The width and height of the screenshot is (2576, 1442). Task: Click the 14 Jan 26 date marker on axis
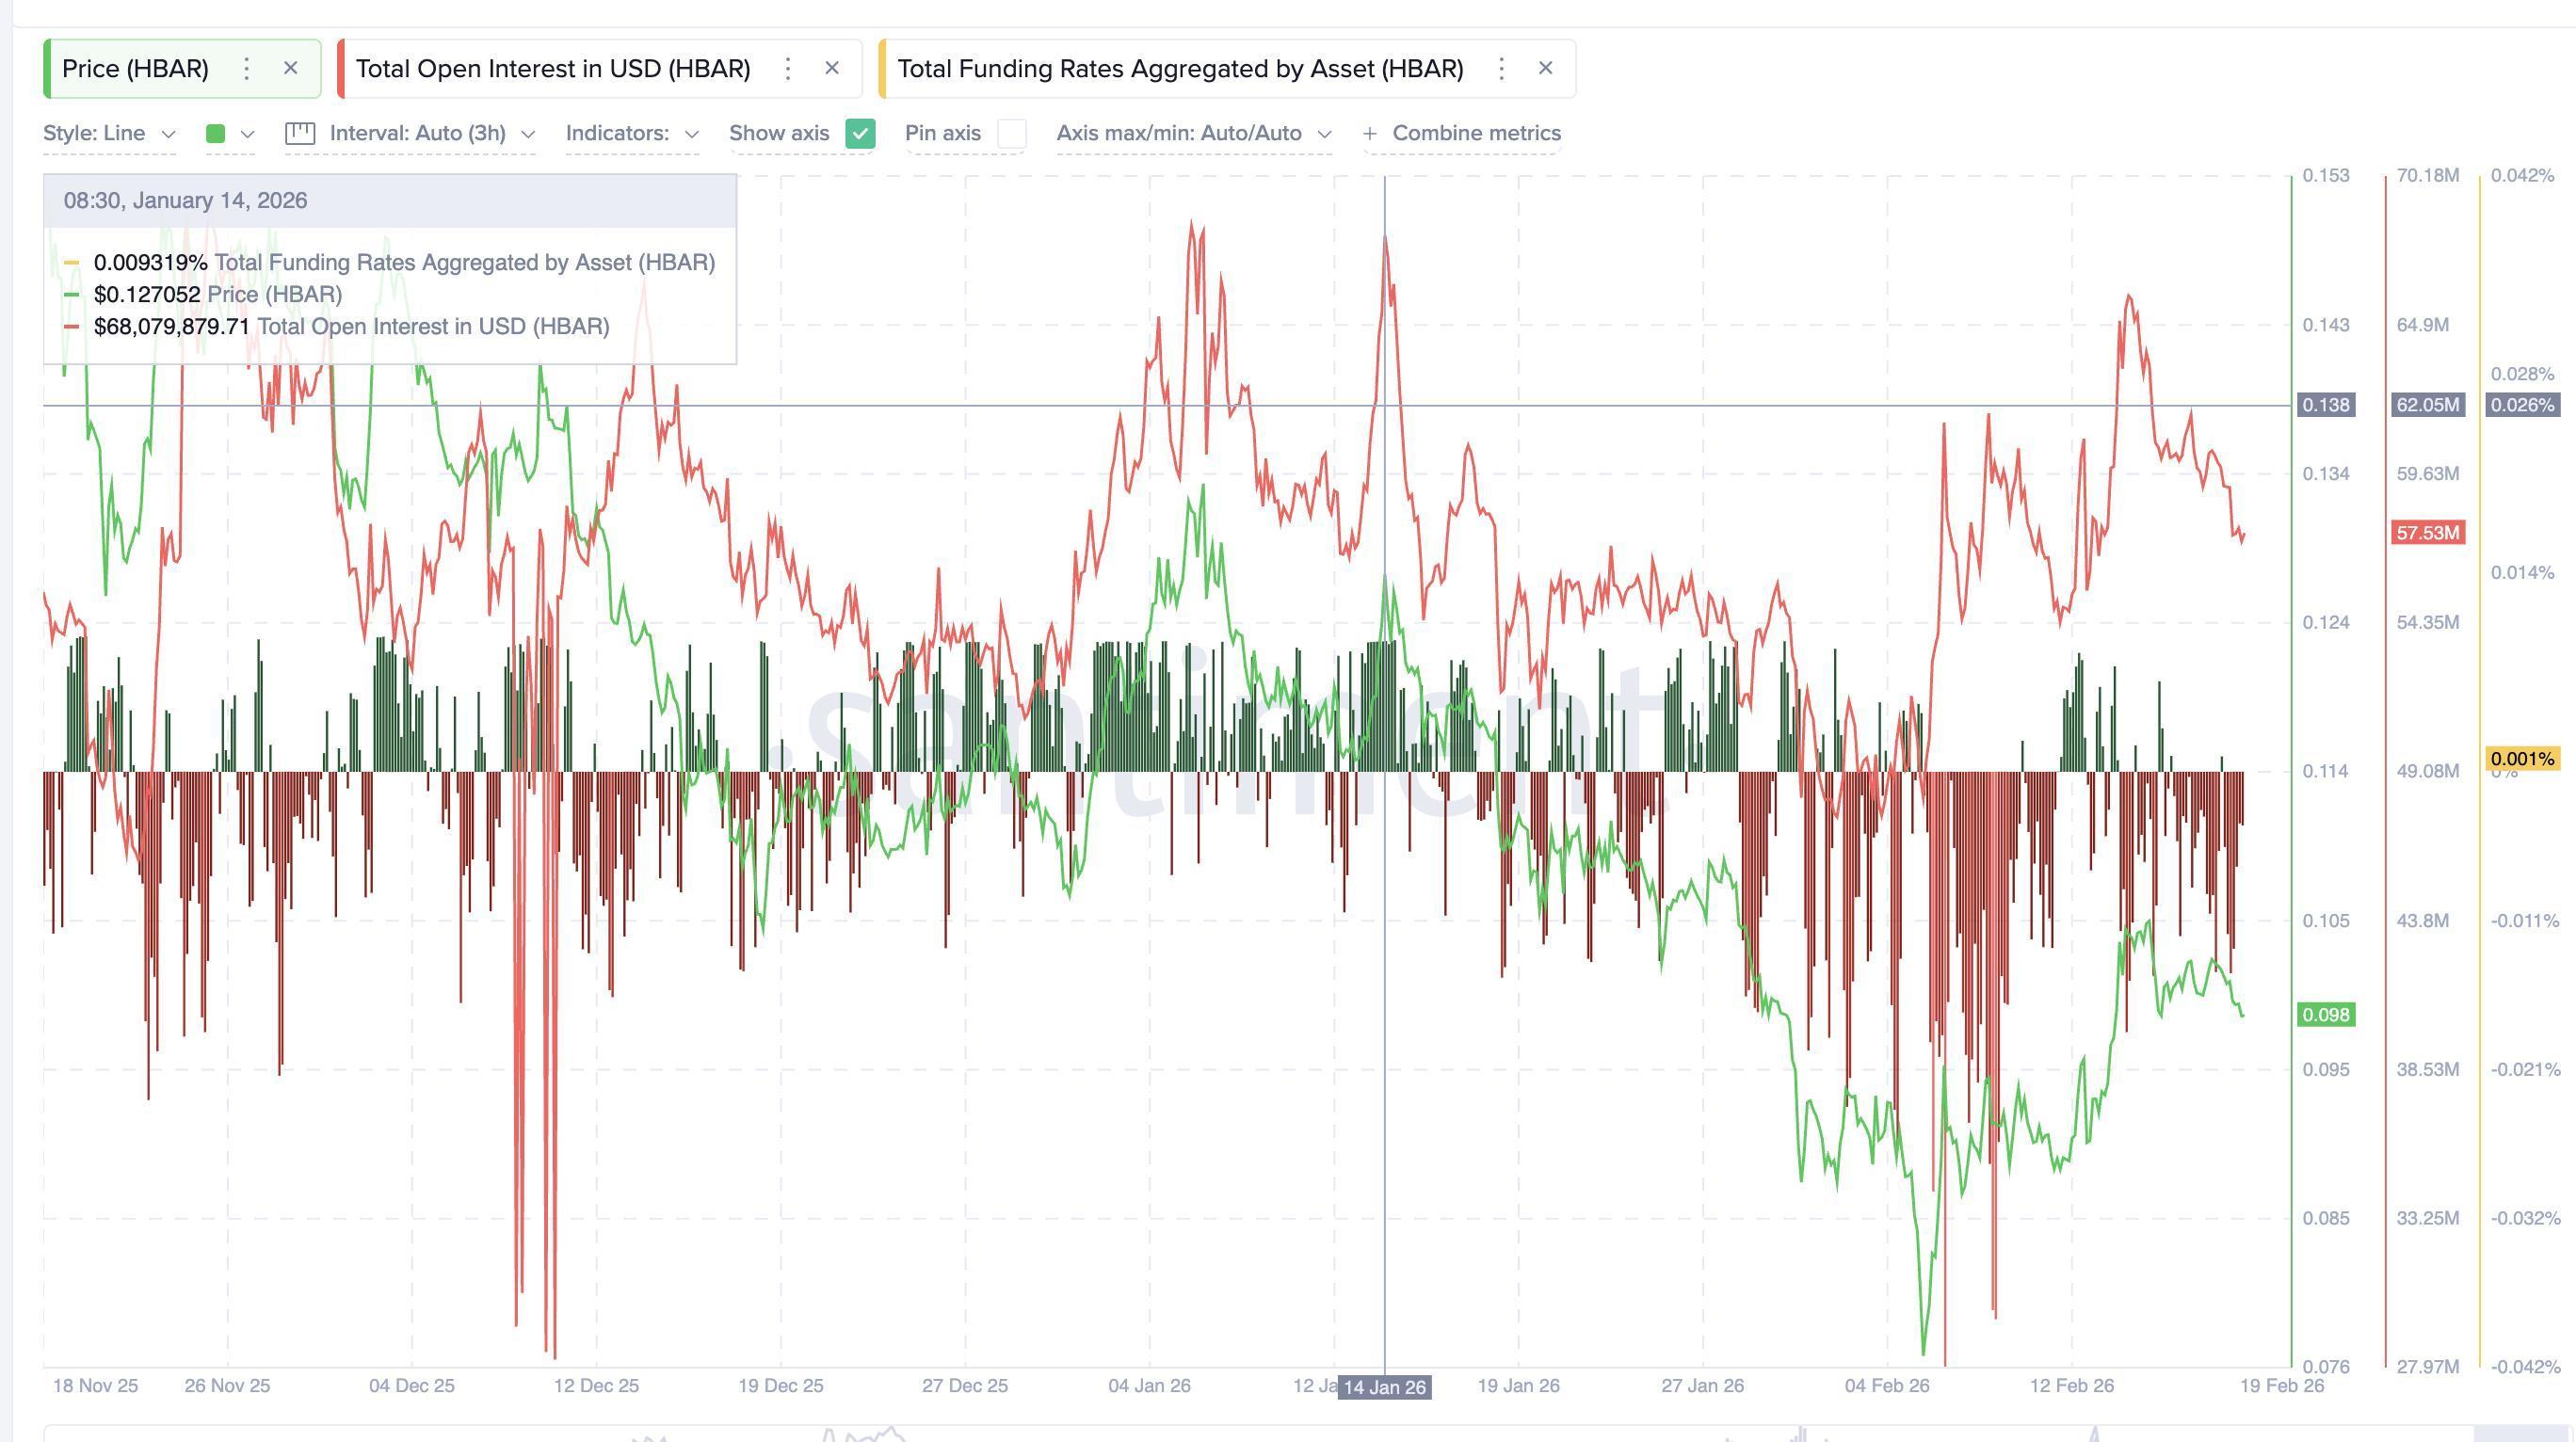click(1383, 1386)
